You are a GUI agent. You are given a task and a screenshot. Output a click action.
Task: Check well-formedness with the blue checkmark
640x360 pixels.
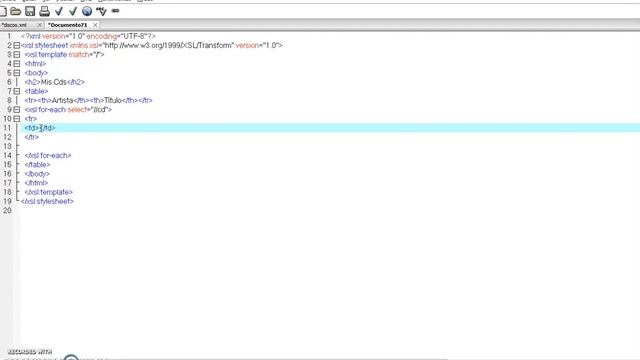[59, 11]
